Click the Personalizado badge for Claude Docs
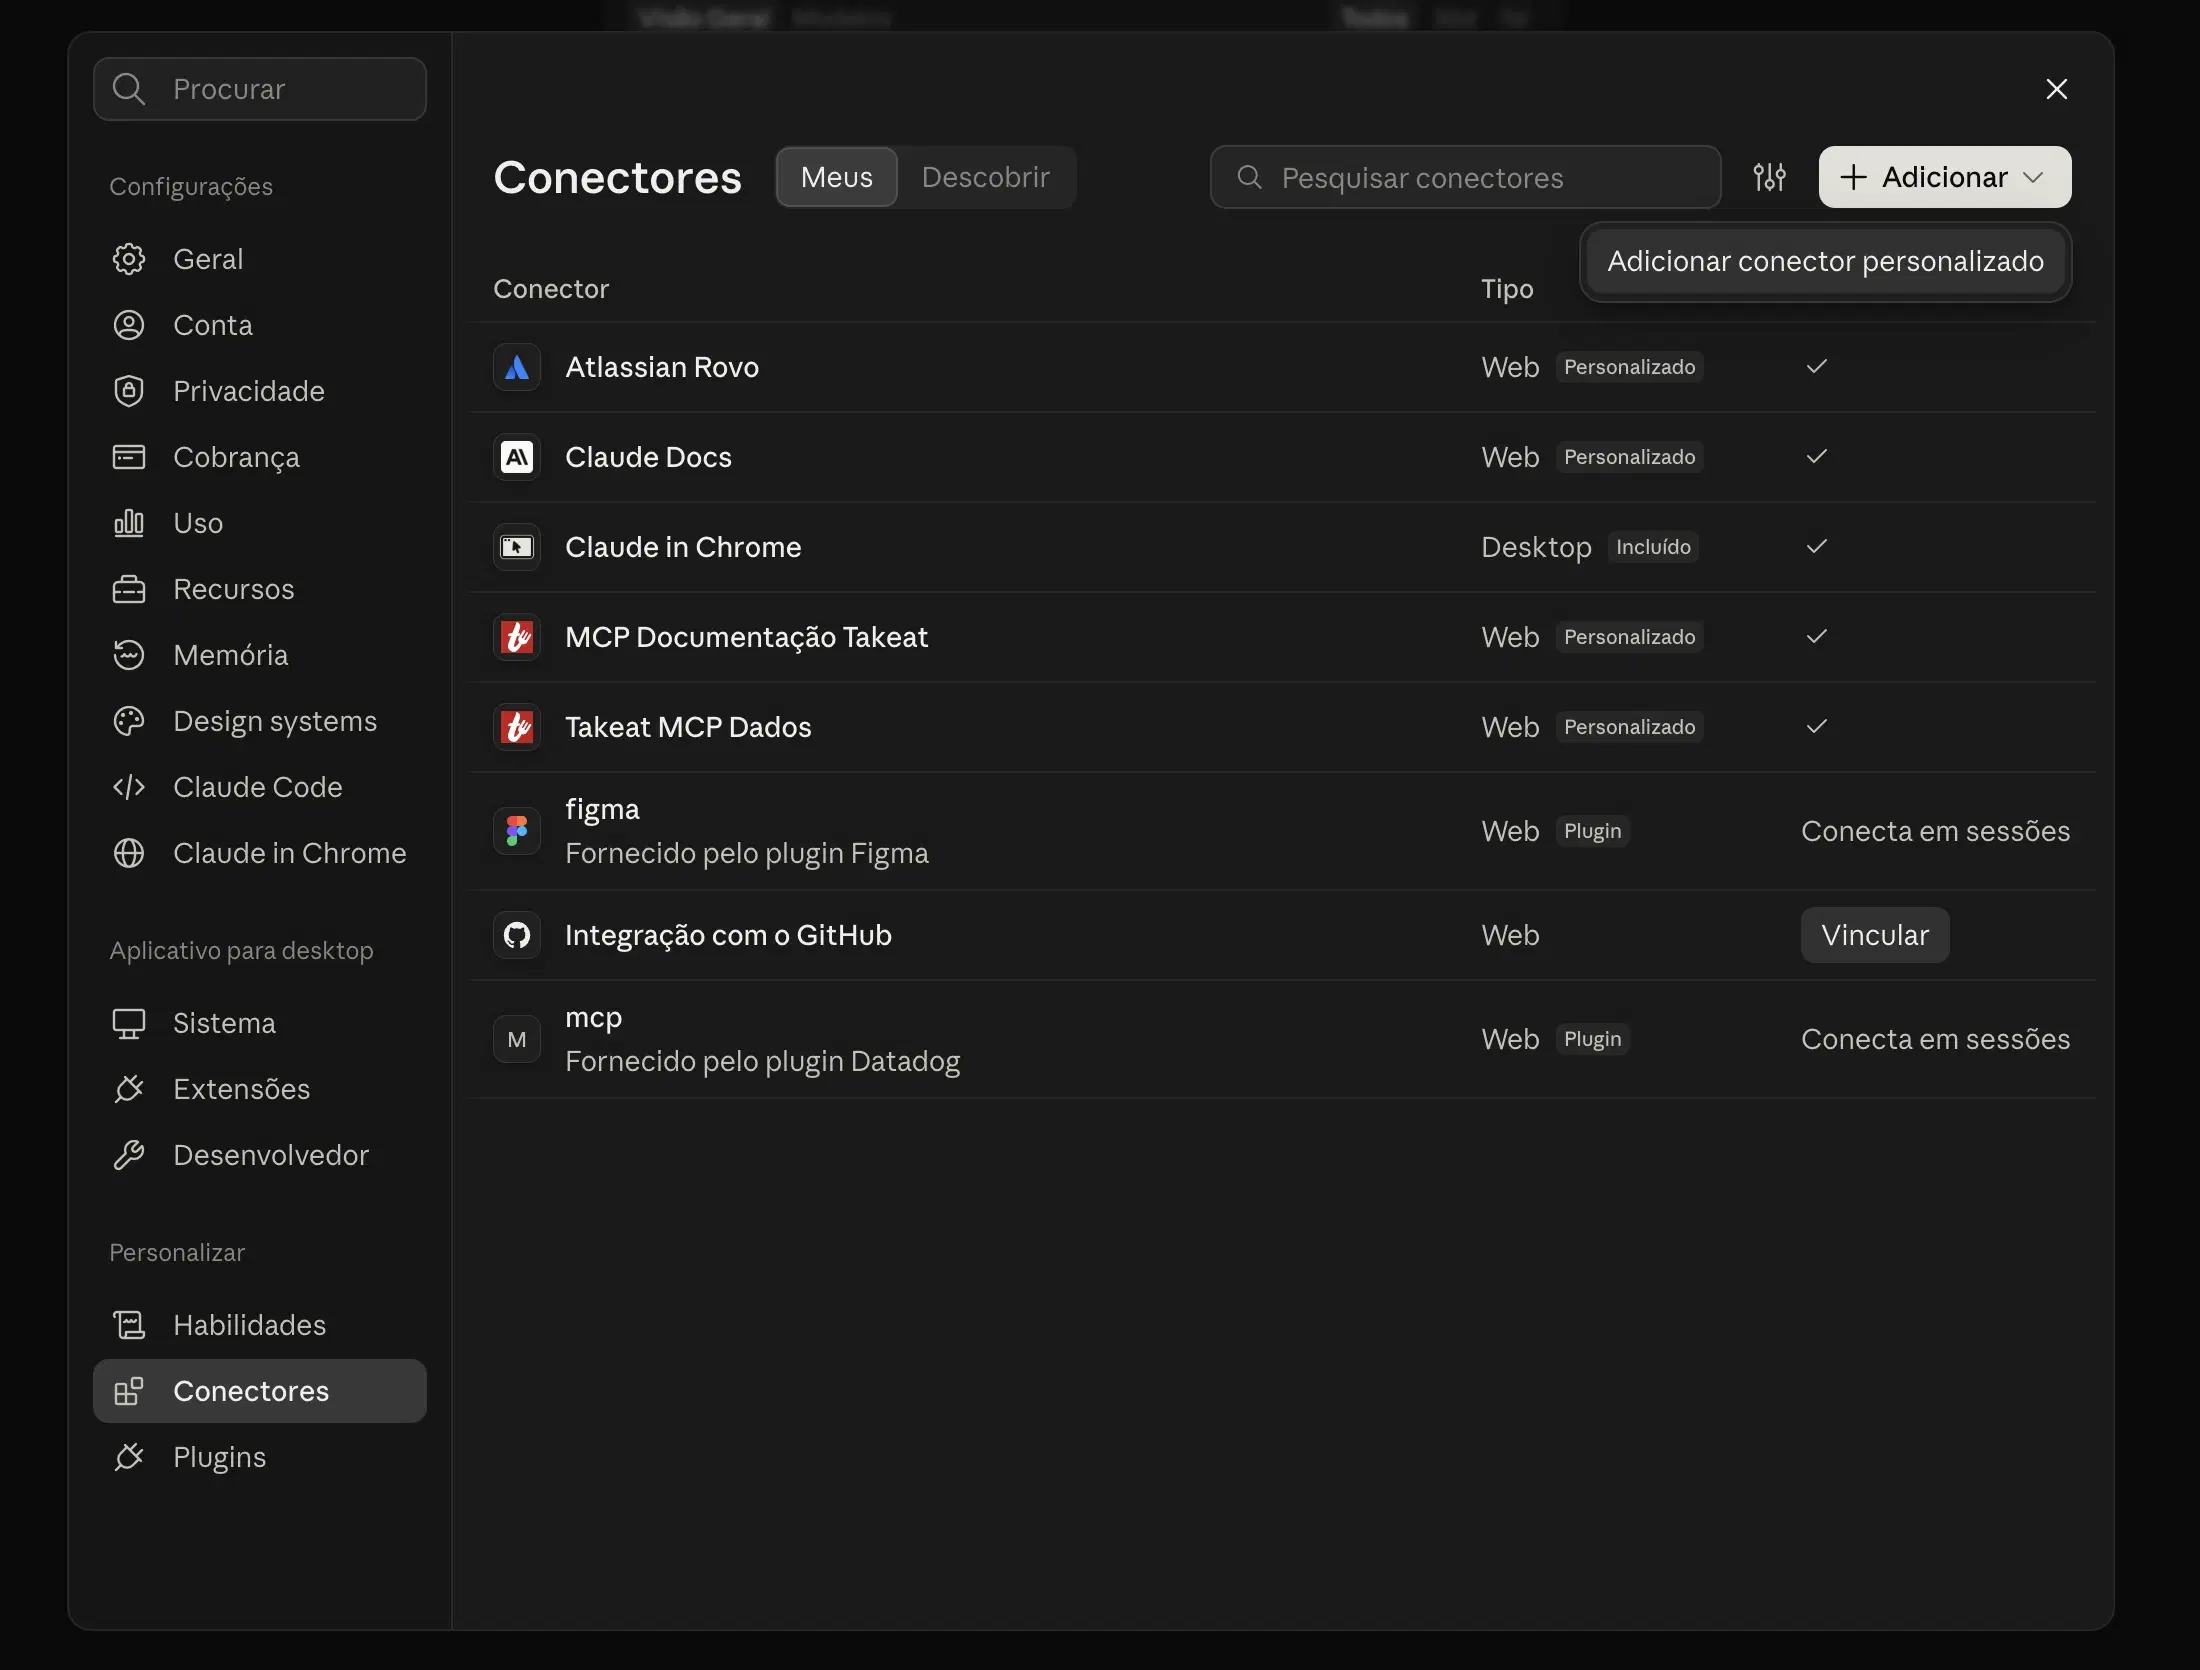Screen dimensions: 2200x1670 click(1629, 457)
